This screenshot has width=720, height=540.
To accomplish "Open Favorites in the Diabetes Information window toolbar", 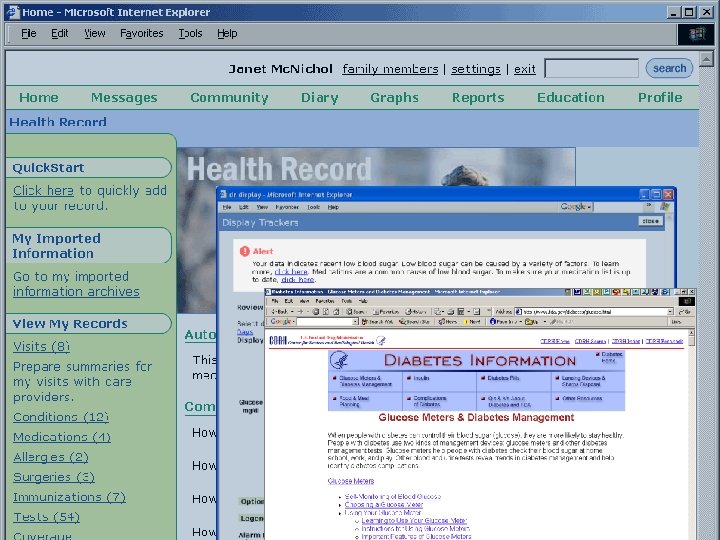I will pyautogui.click(x=386, y=312).
